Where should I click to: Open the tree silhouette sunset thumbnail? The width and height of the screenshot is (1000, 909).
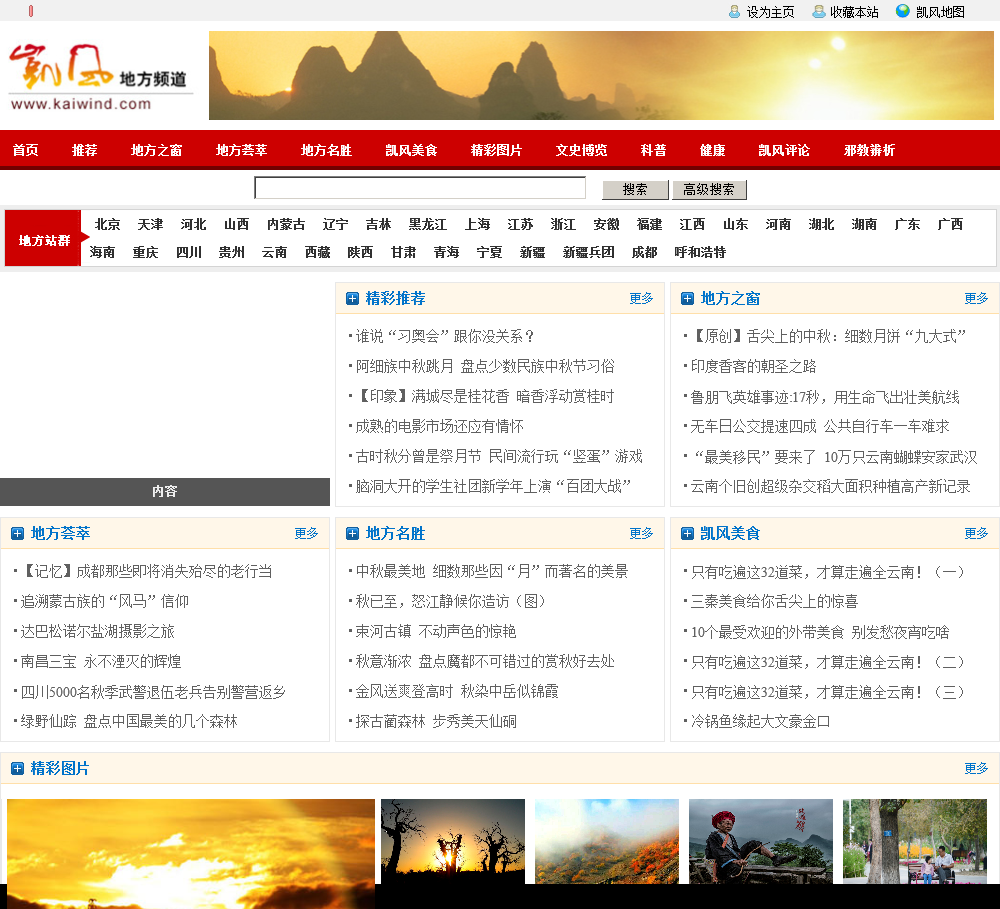click(x=453, y=841)
